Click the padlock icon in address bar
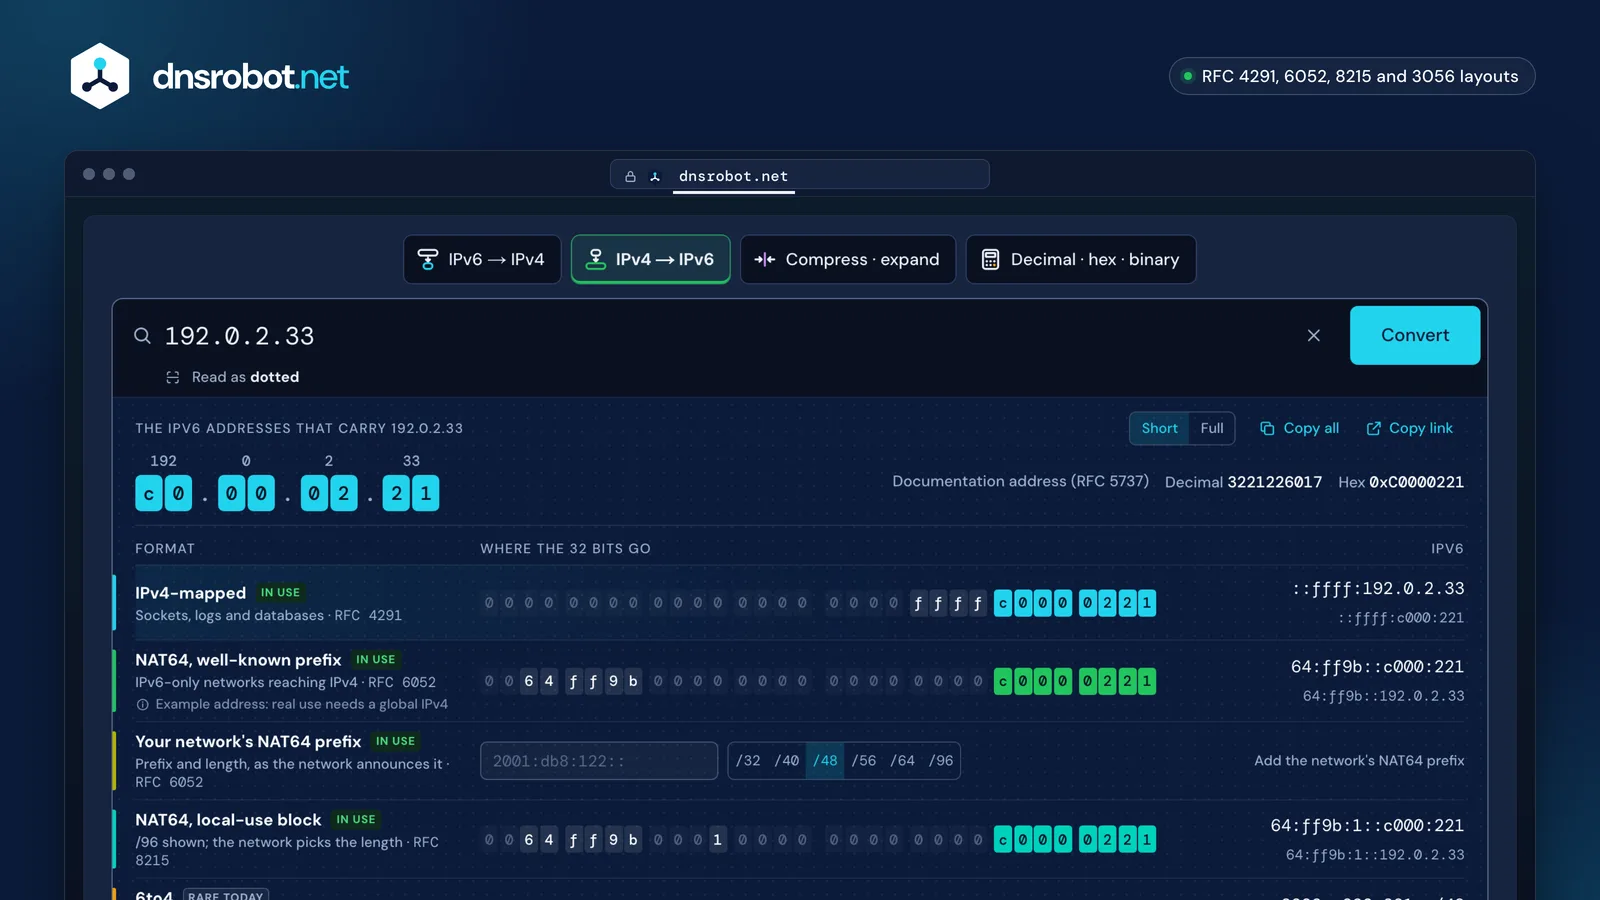Screen dimensions: 1600x900 (630, 177)
